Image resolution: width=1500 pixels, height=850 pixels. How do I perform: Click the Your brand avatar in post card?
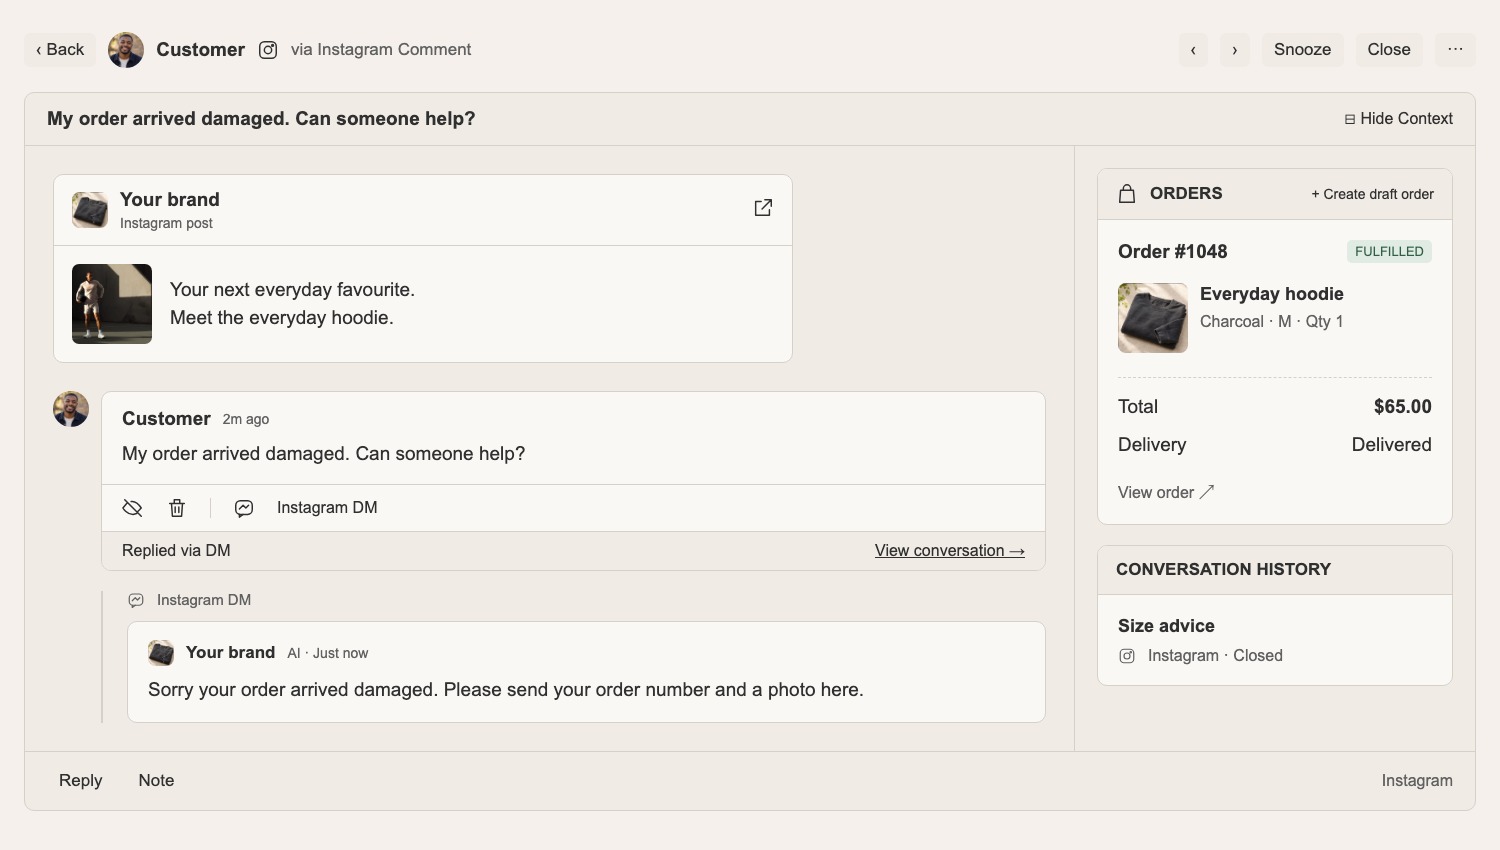click(x=90, y=210)
